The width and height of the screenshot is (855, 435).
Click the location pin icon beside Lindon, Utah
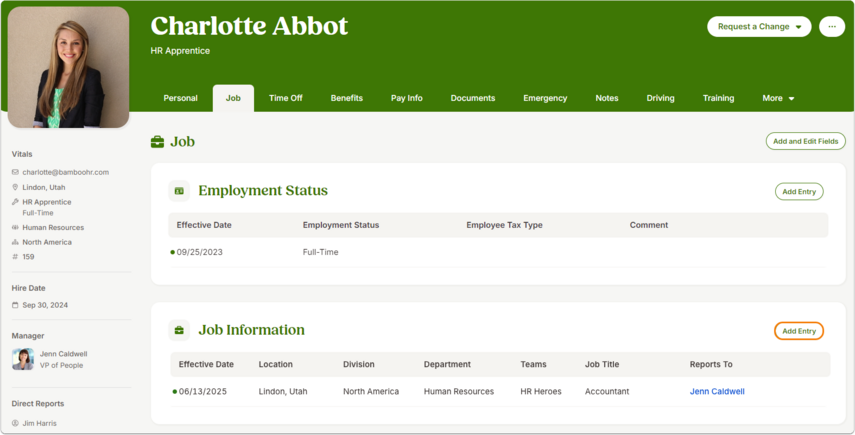click(15, 187)
